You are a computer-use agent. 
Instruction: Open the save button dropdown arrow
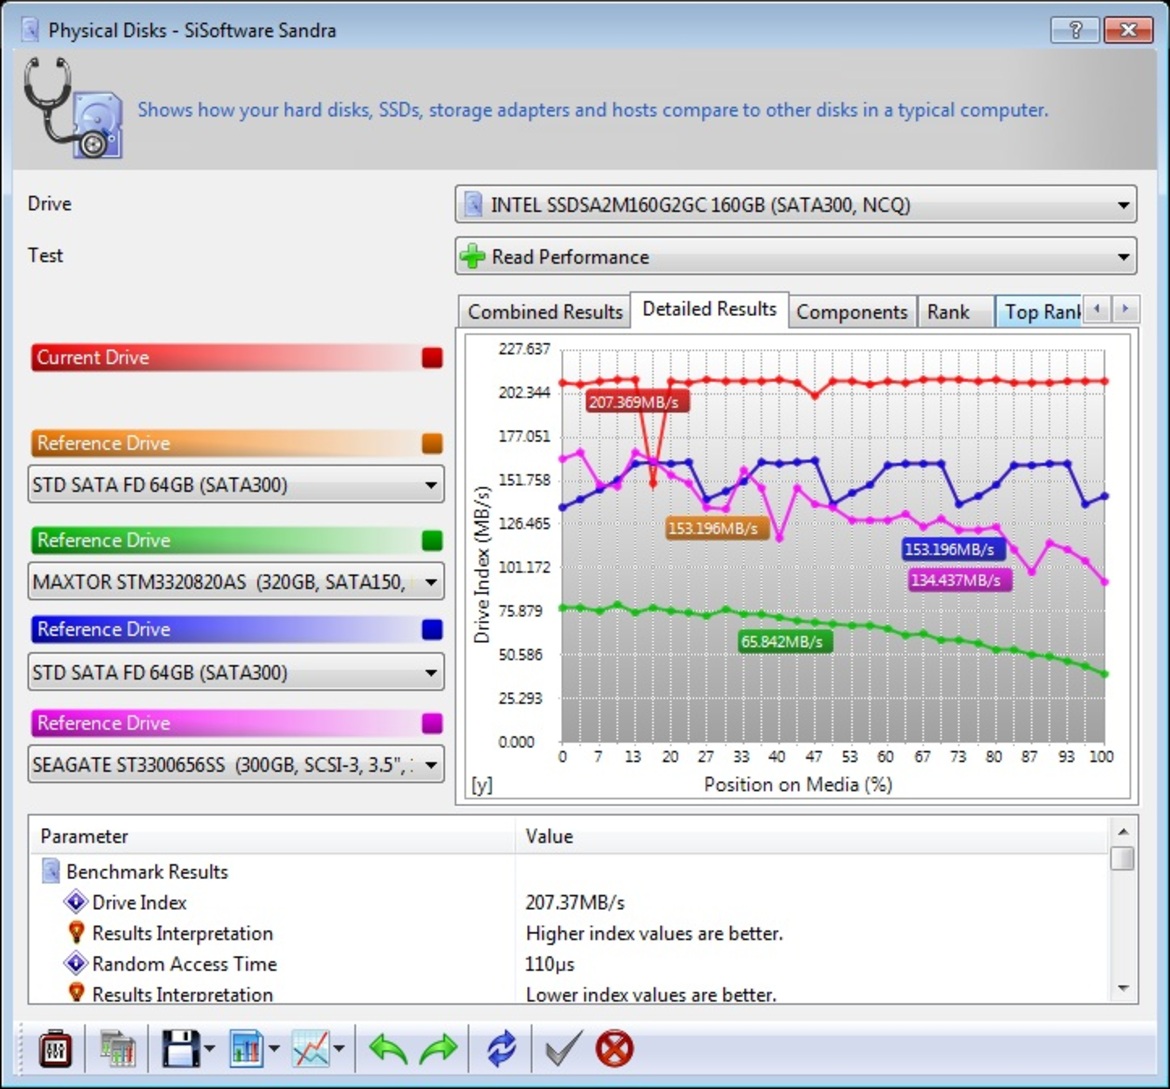[210, 1049]
